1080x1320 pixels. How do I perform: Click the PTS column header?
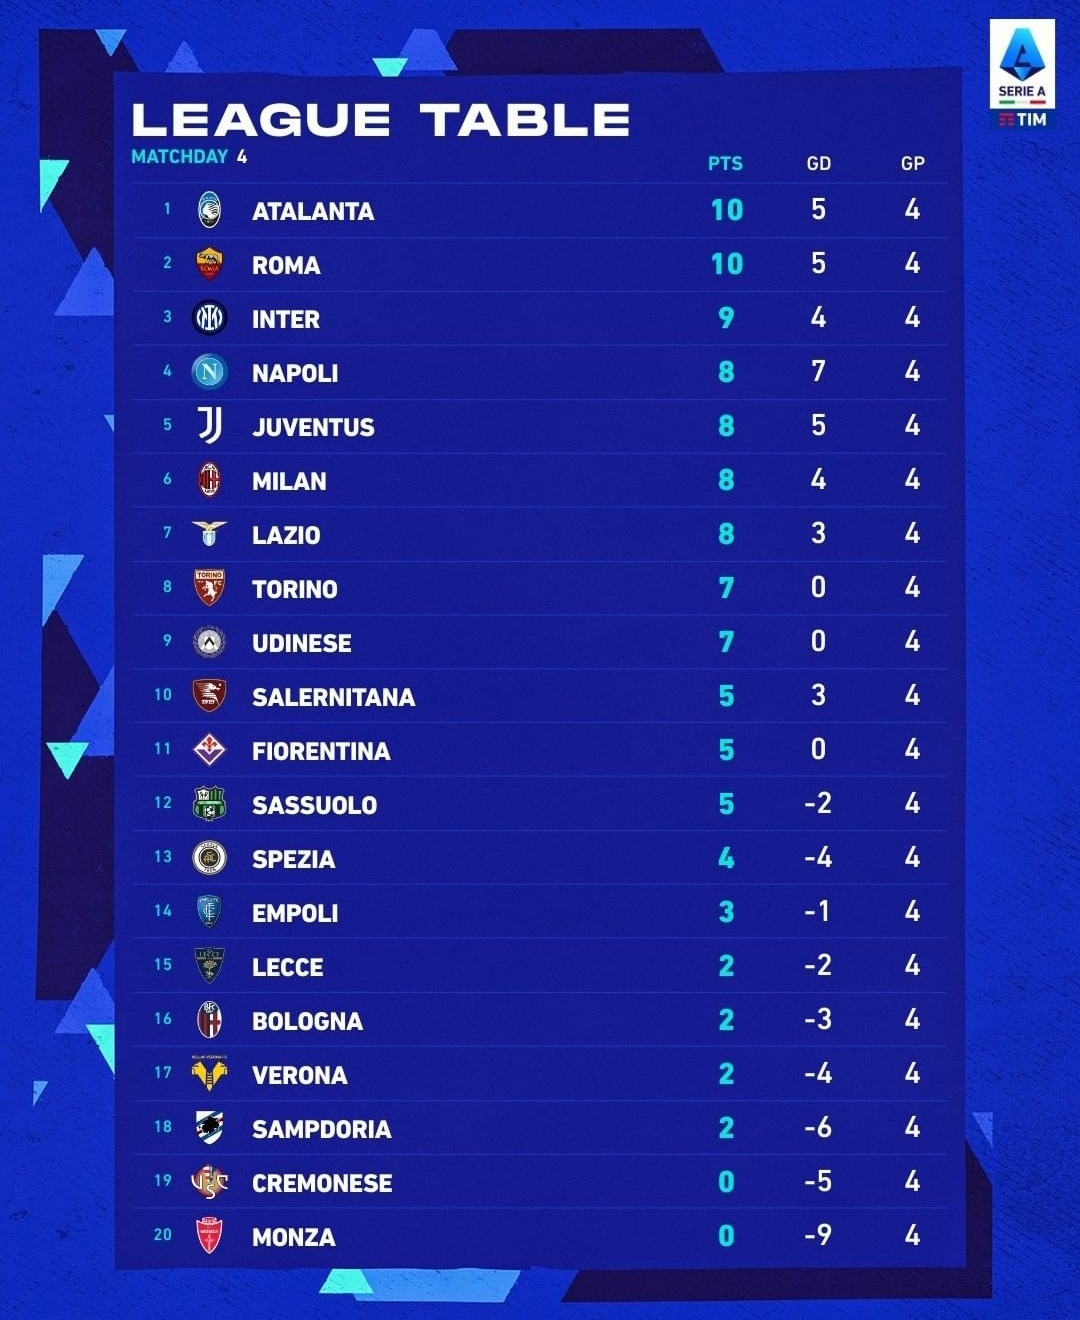725,164
